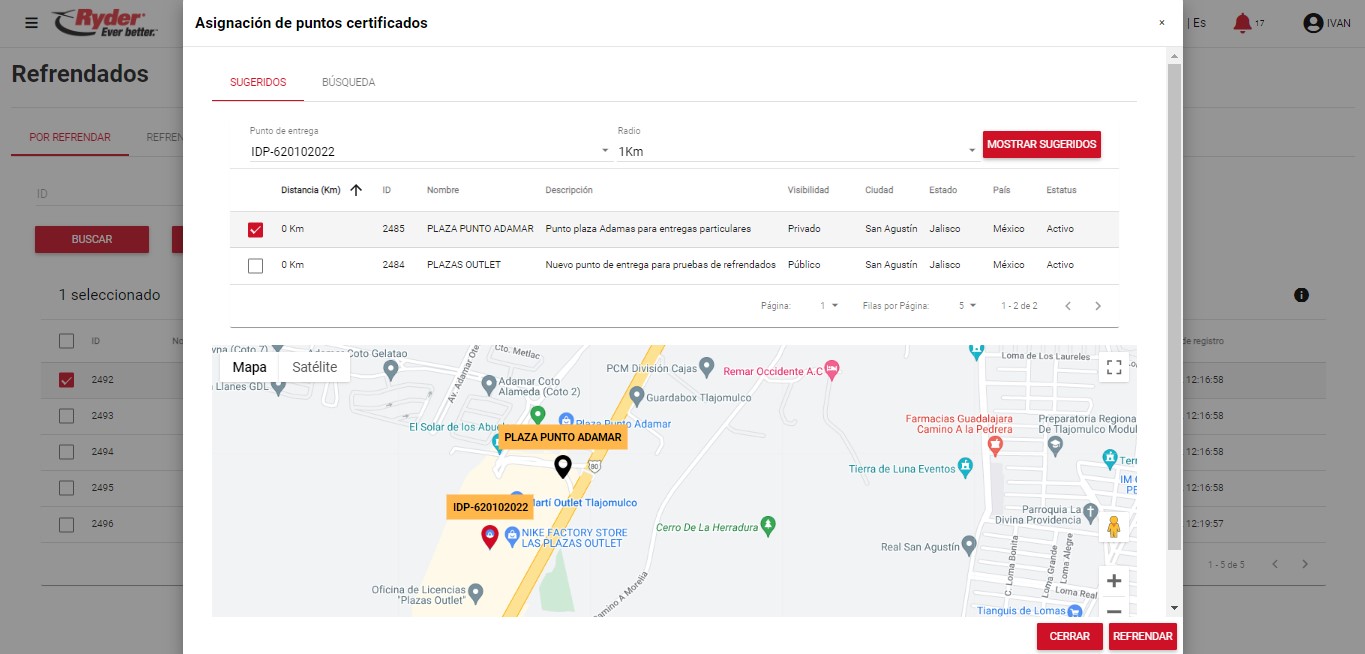Click the REFRENDAR button
The height and width of the screenshot is (654, 1365).
tap(1142, 637)
